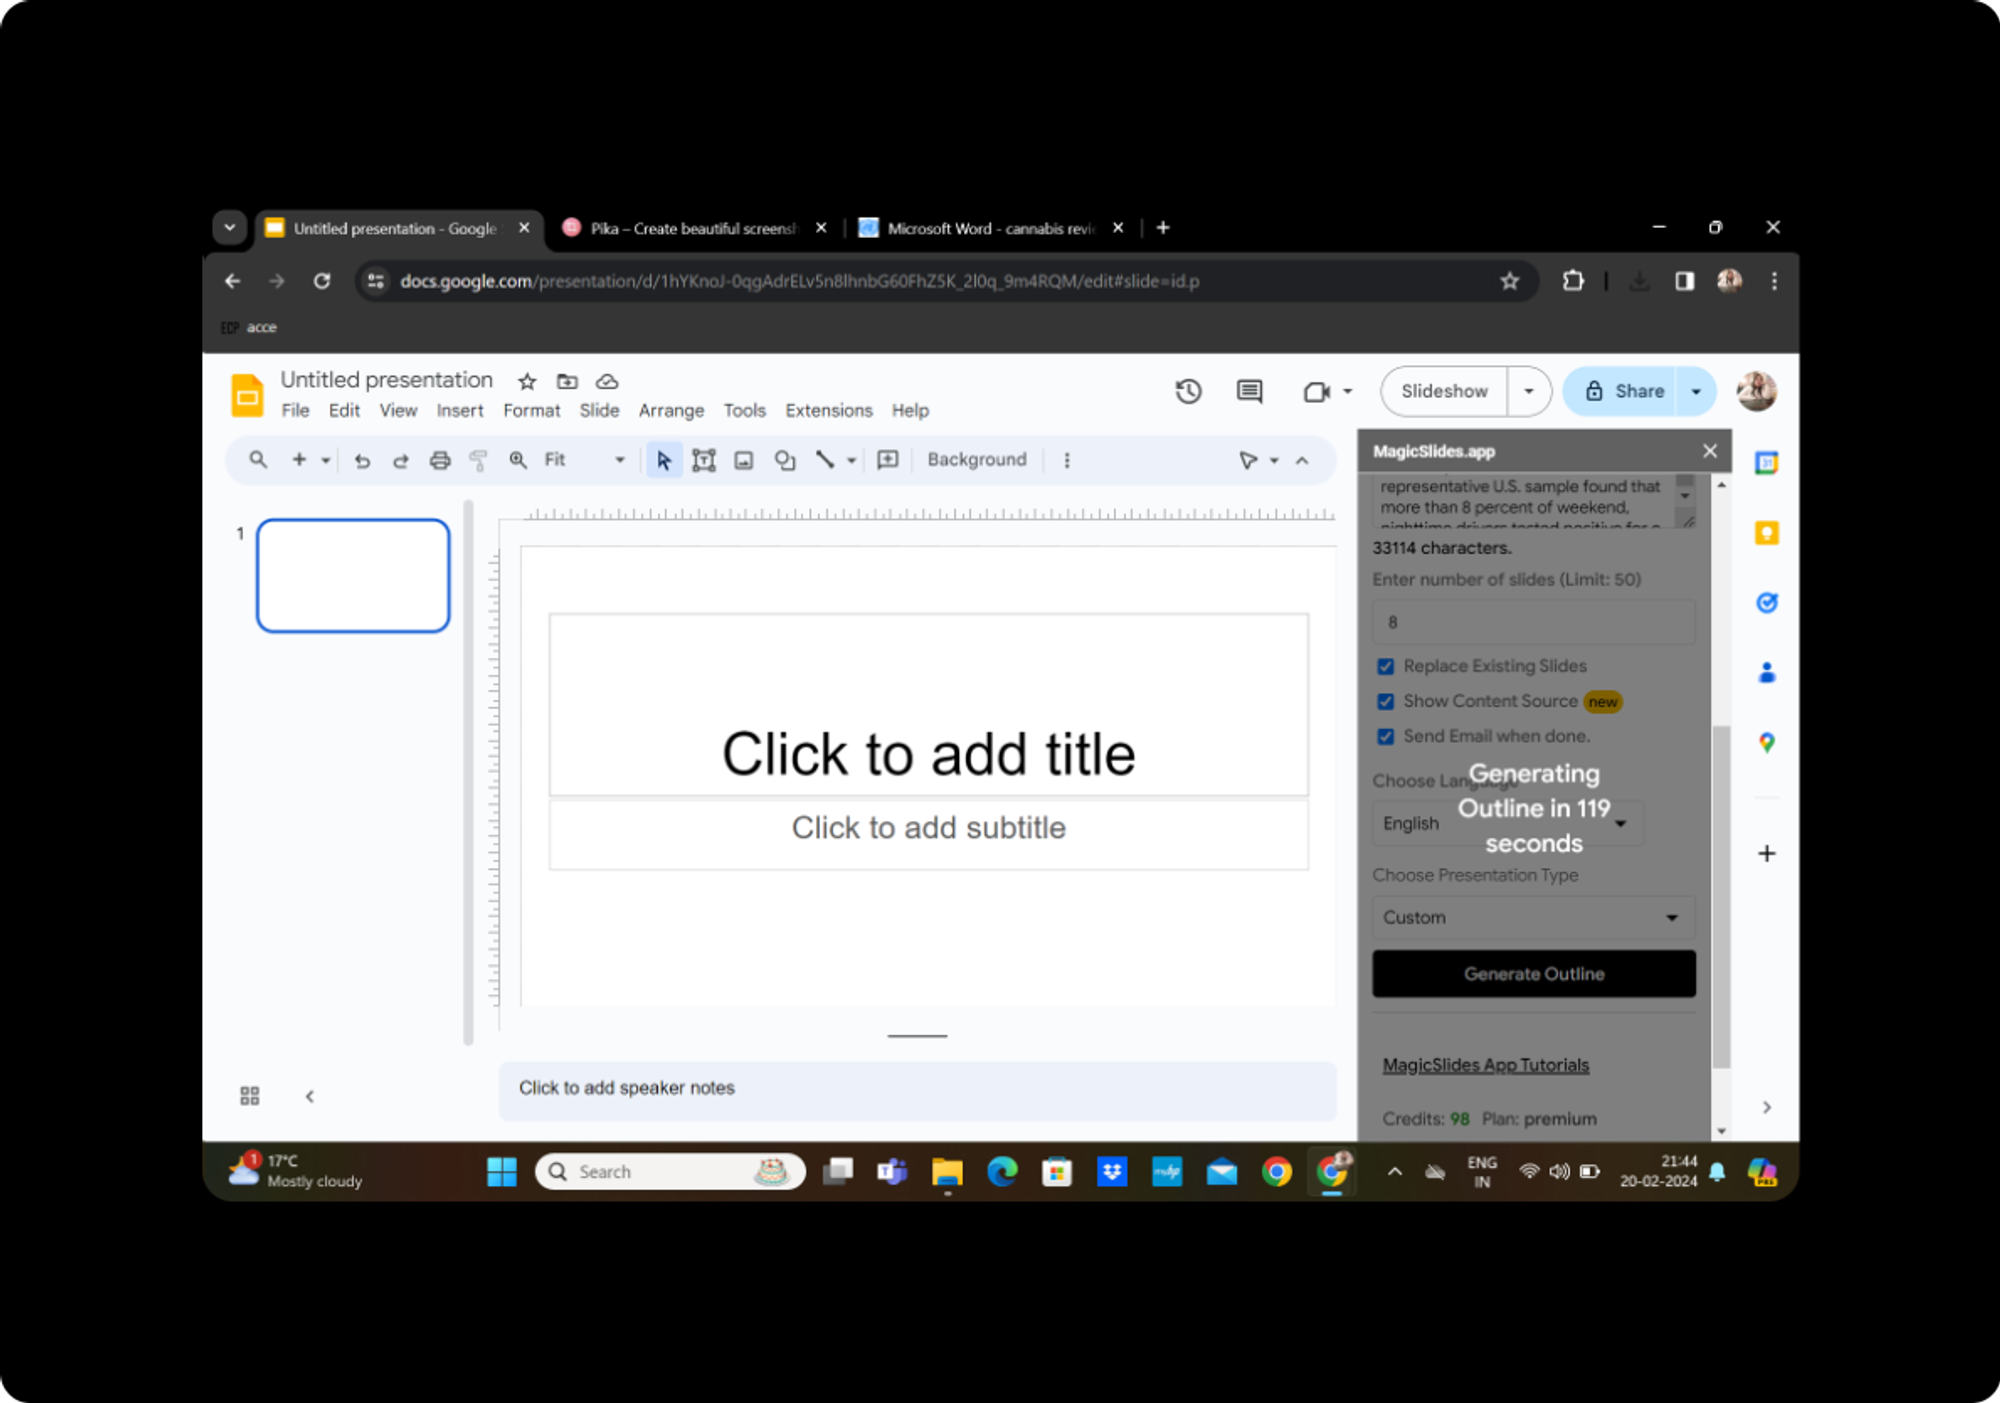Expand the Slideshow options dropdown arrow
Screen dimensions: 2000x1403
[x=1526, y=391]
